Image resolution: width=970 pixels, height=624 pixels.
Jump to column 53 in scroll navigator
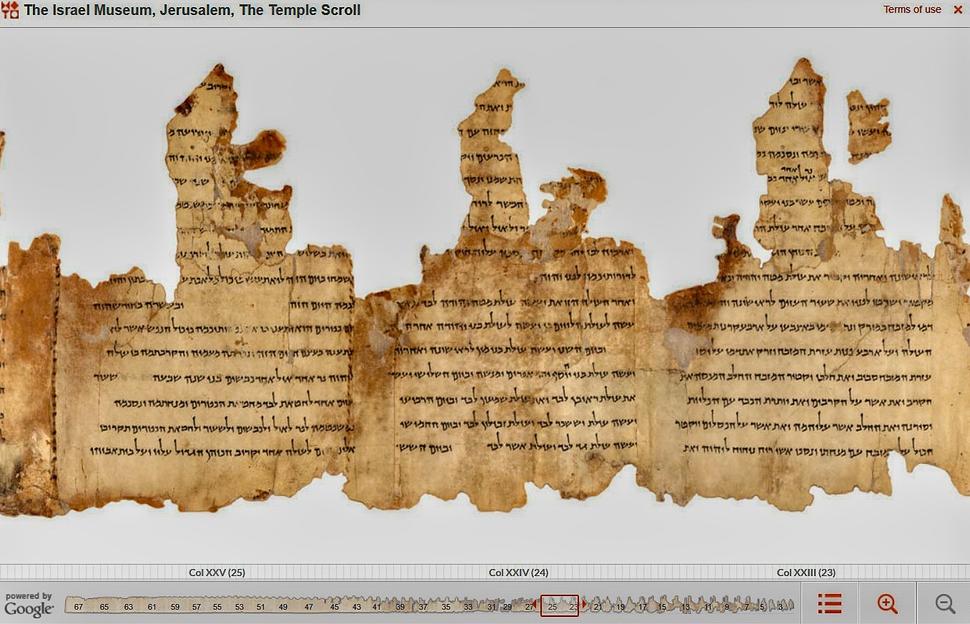coord(239,607)
